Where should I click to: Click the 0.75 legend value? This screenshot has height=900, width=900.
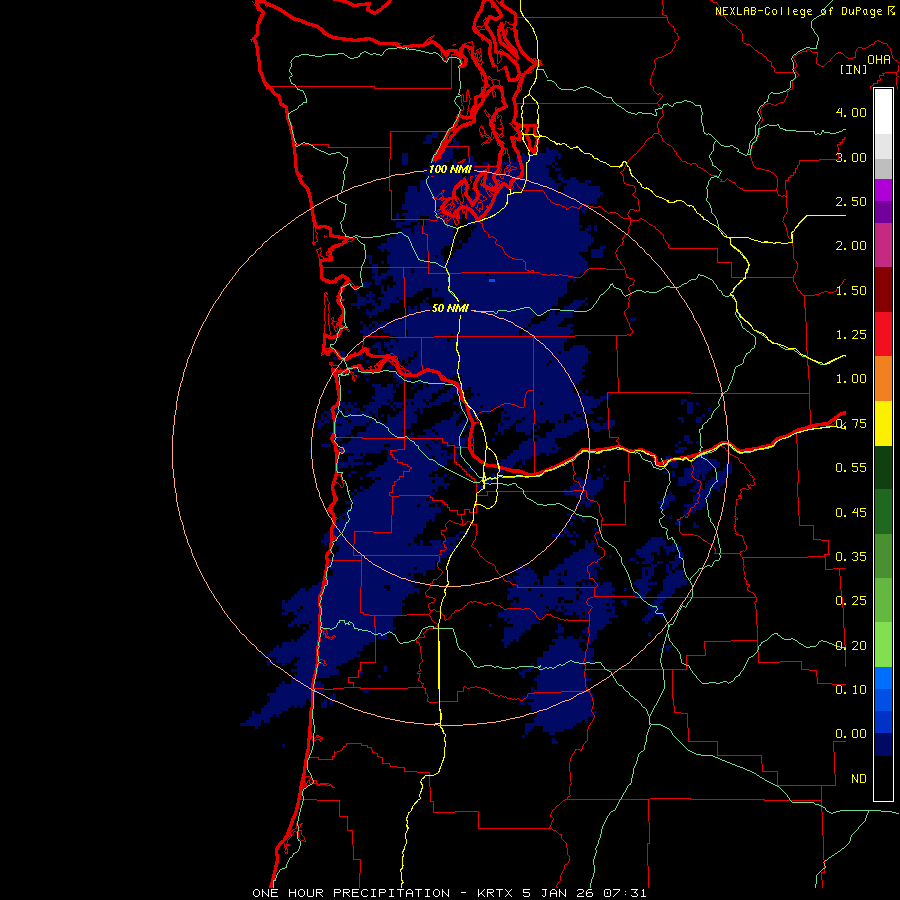851,424
